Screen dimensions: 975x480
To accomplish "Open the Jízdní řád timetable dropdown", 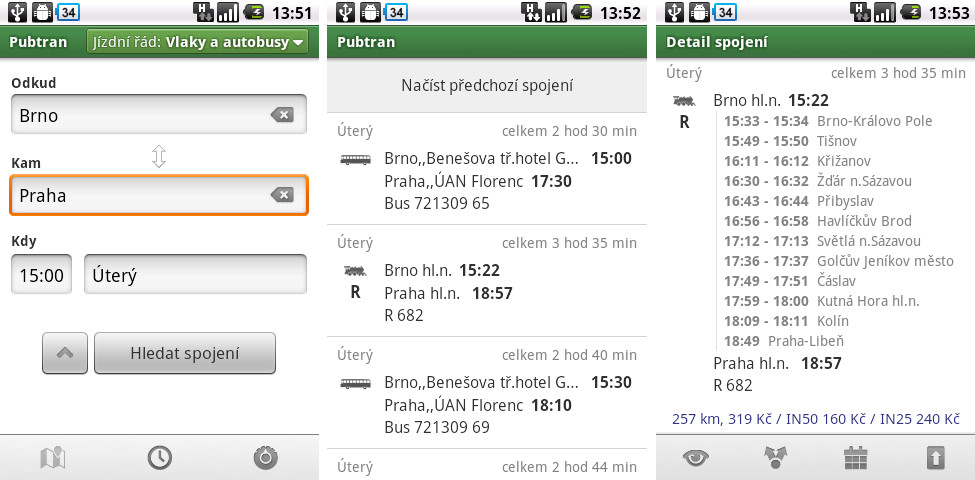I will [x=198, y=42].
